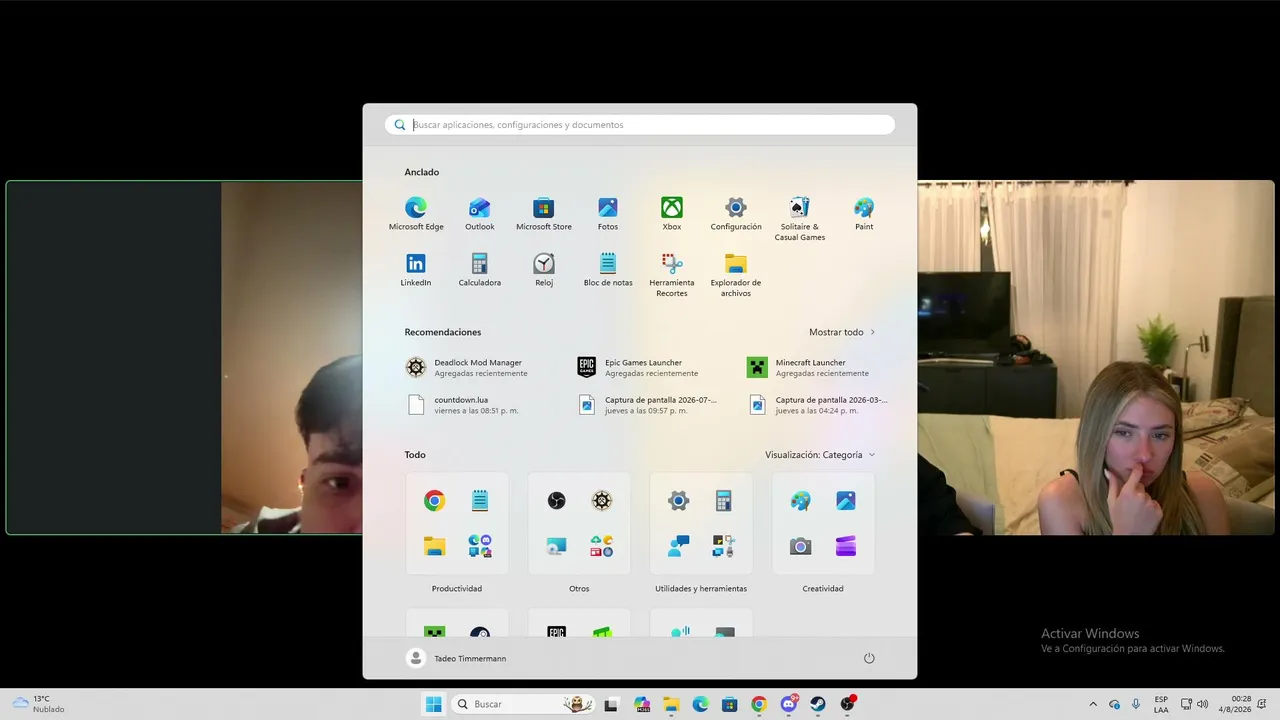This screenshot has width=1280, height=720.
Task: Click the Windows Start button on taskbar
Action: point(433,704)
